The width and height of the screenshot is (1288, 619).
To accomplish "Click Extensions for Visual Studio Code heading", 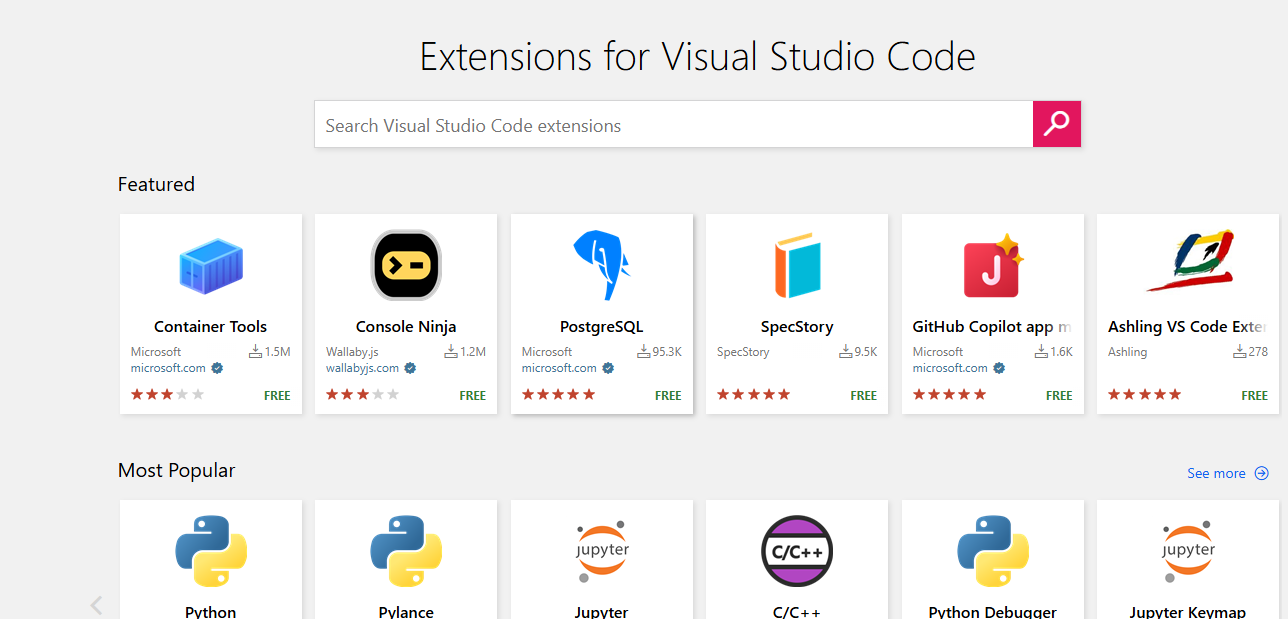I will click(x=698, y=57).
